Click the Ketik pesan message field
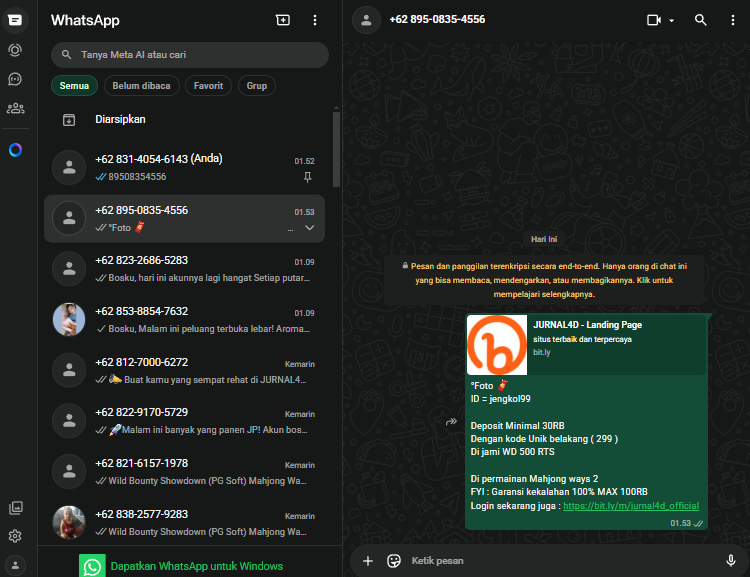The width and height of the screenshot is (750, 577). (x=562, y=561)
